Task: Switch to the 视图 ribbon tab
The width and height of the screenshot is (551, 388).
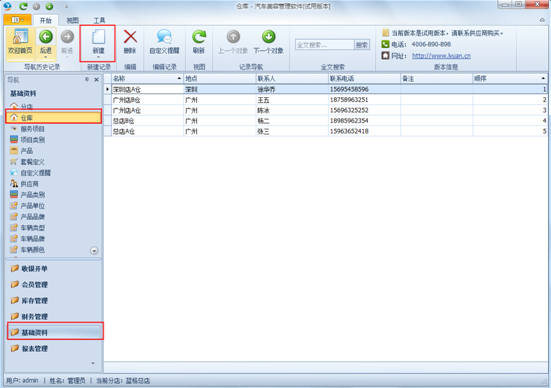Action: [73, 20]
